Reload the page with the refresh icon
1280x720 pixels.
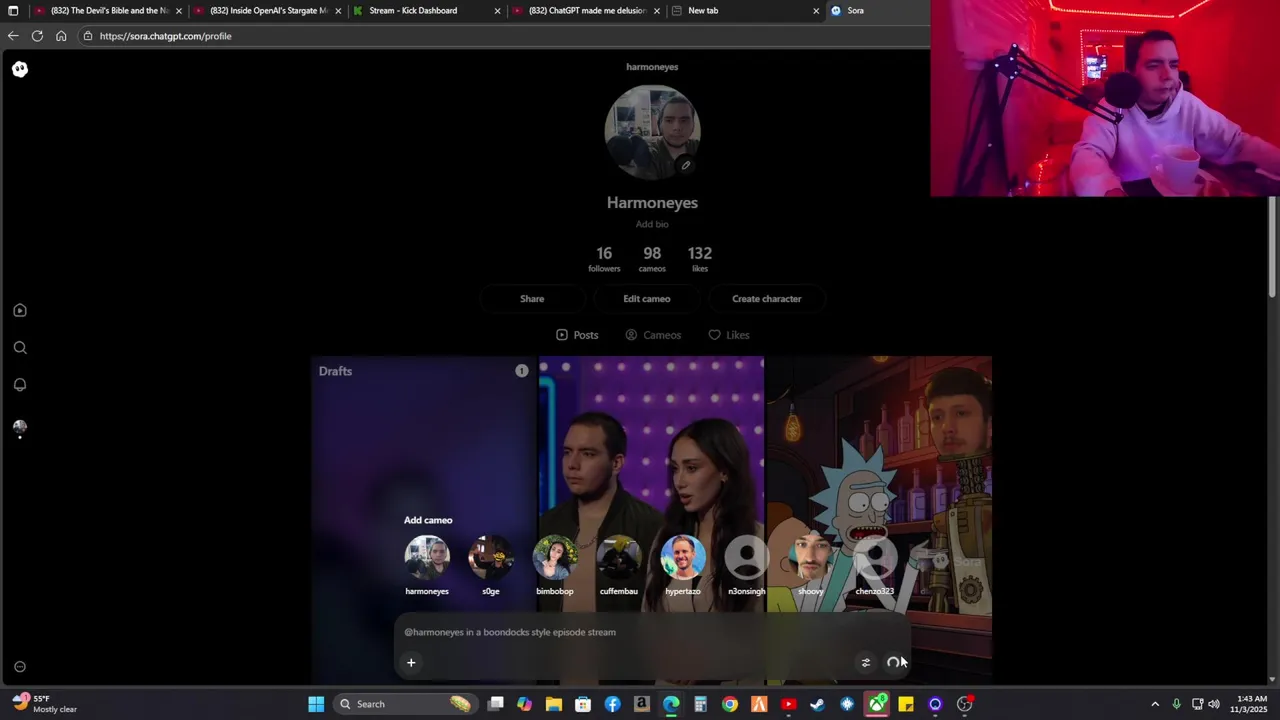point(37,36)
